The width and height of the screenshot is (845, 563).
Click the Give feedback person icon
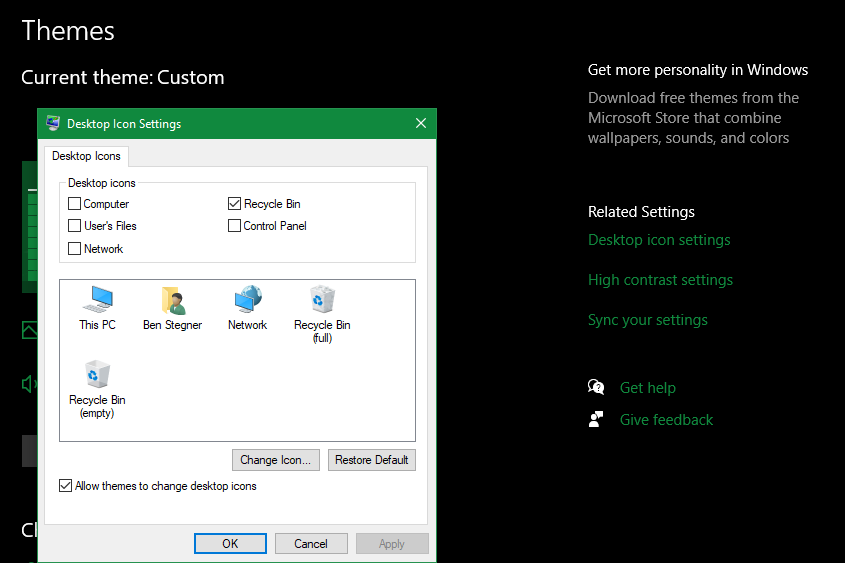pyautogui.click(x=597, y=420)
